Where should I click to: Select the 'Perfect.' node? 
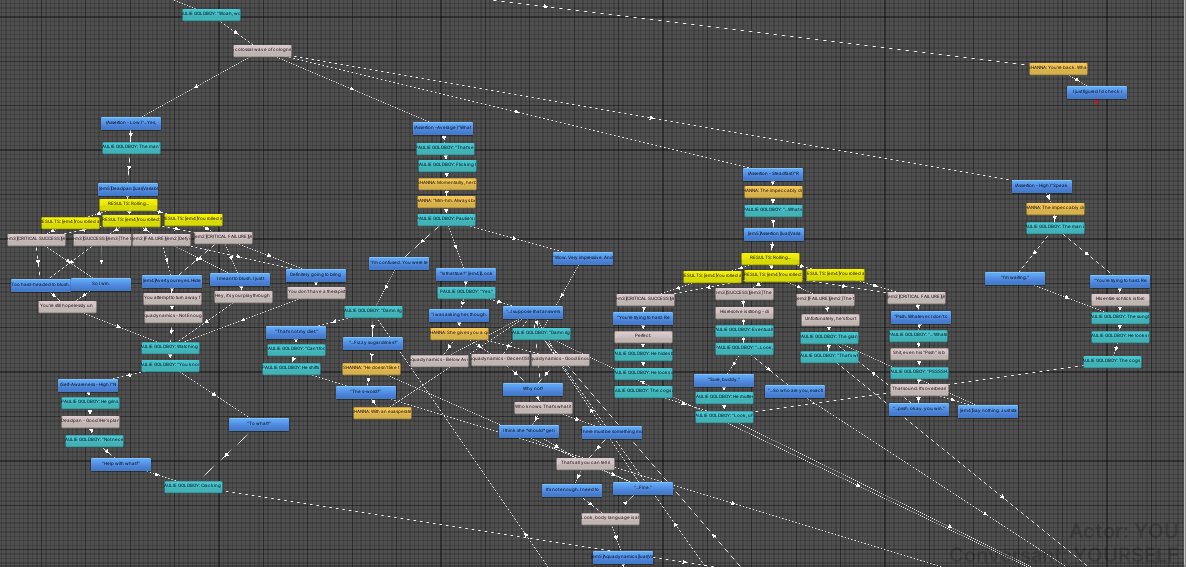tap(643, 337)
